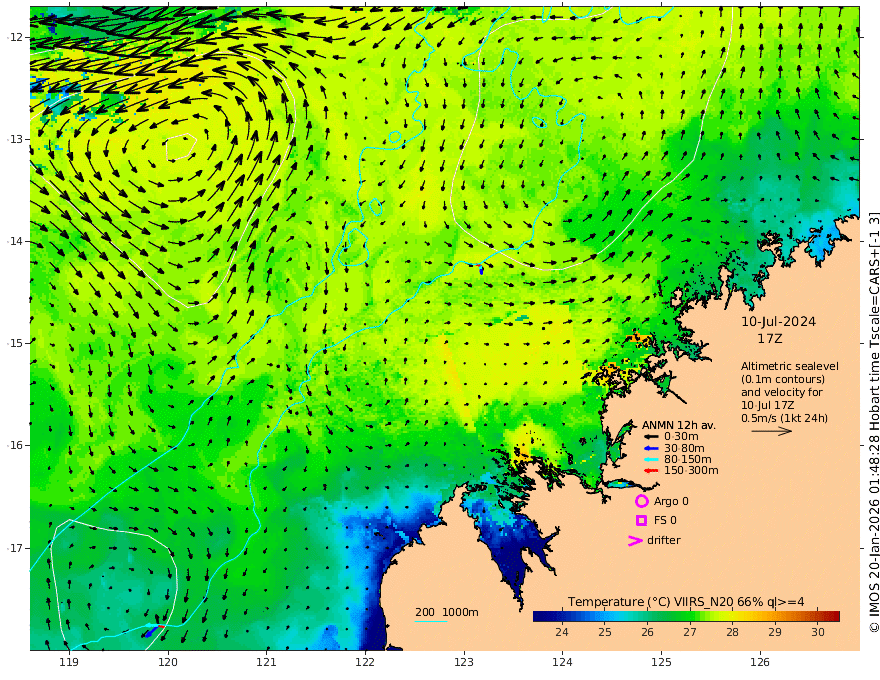The image size is (880, 680).
Task: Click the '200 1000m' isobath label
Action: (447, 612)
